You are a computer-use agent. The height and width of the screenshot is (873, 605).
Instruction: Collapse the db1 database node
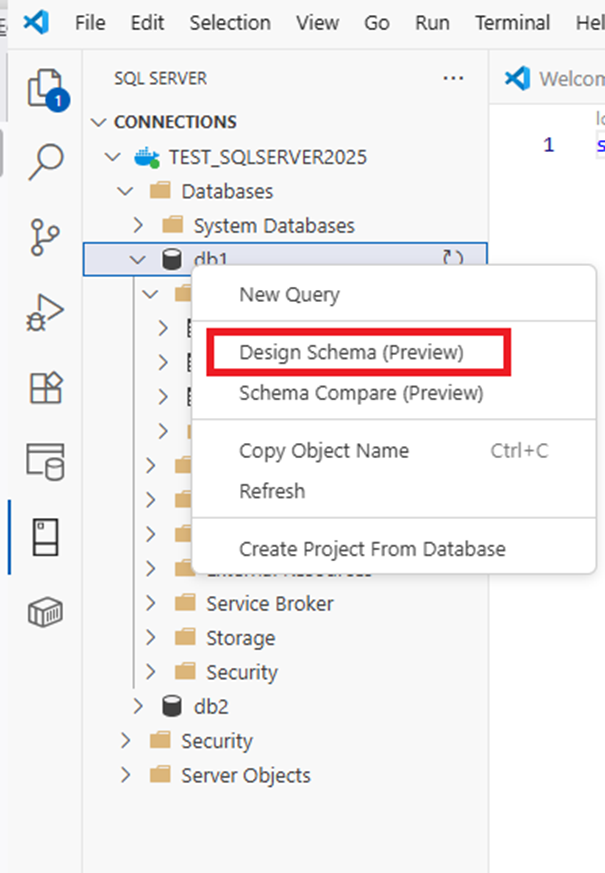(137, 259)
